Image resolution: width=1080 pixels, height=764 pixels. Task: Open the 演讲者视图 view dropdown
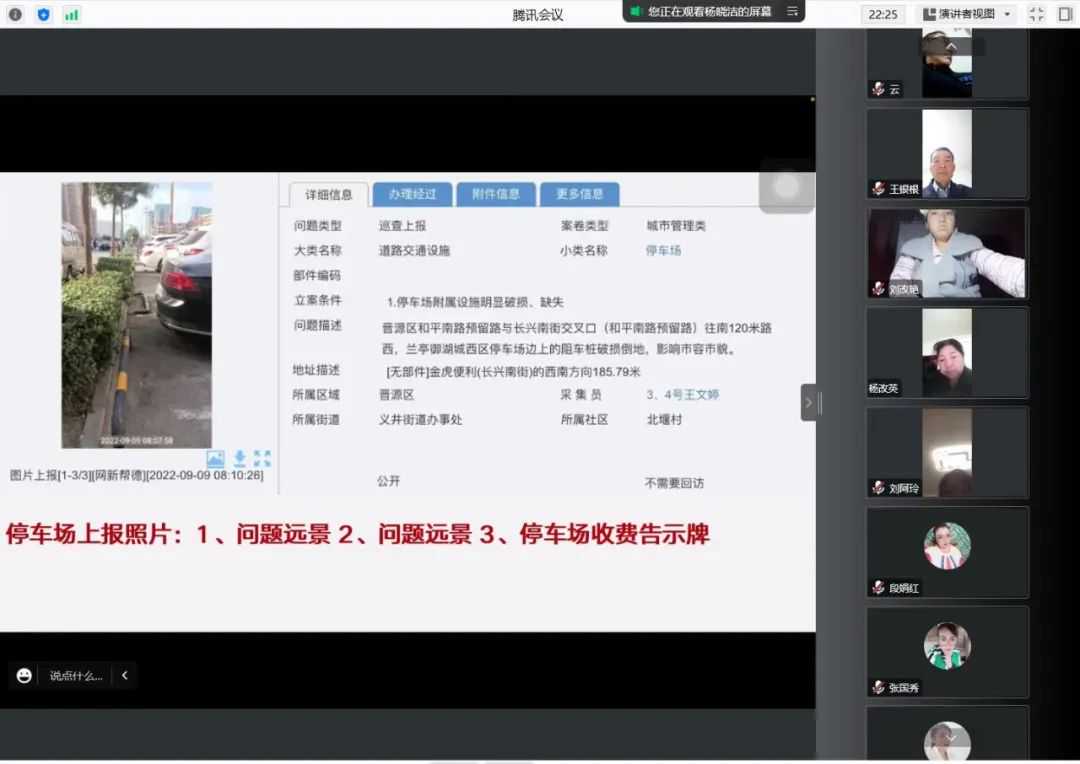pyautogui.click(x=966, y=14)
